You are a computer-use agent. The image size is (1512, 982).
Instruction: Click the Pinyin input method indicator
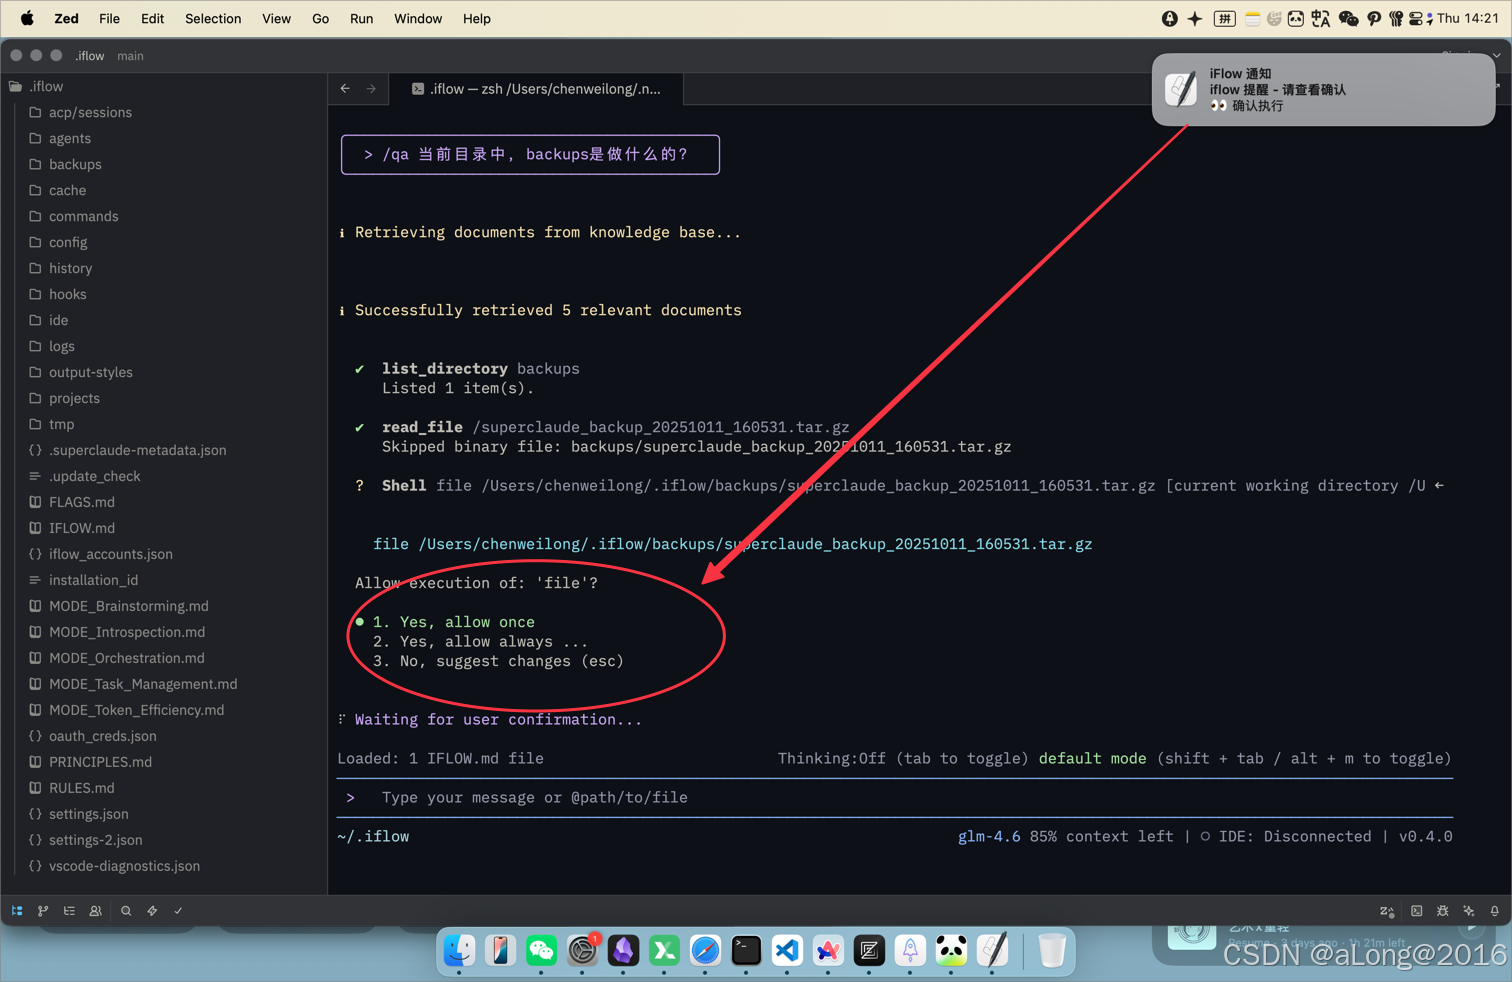pos(1224,18)
